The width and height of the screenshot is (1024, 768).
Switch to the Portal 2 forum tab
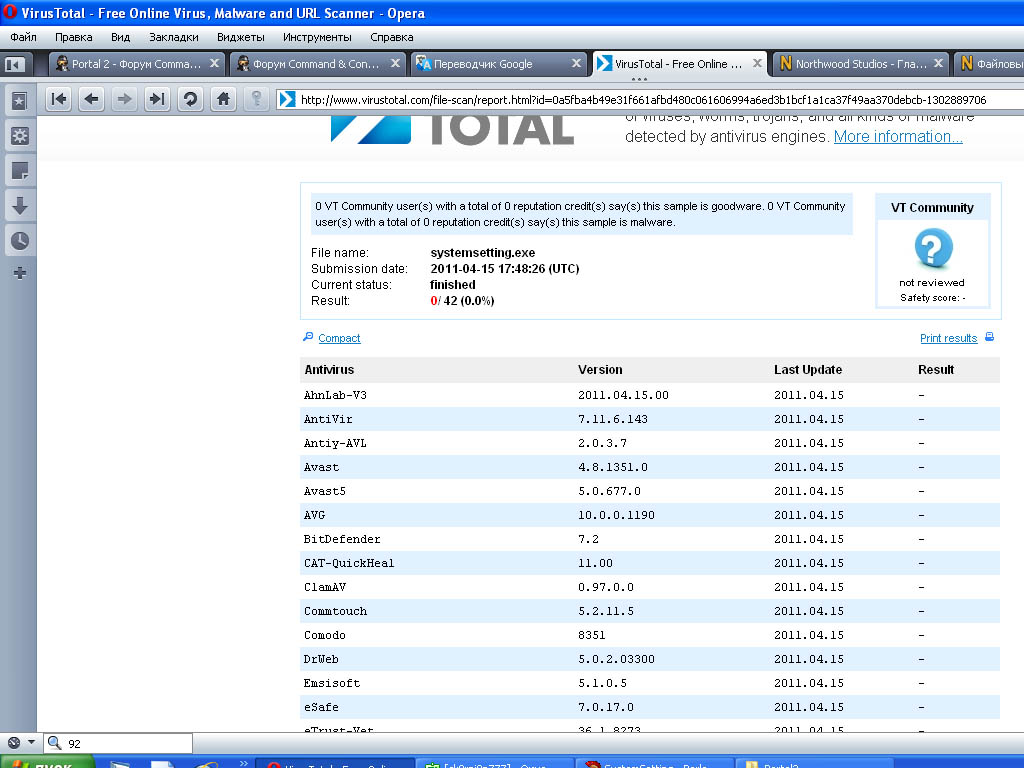click(x=136, y=64)
